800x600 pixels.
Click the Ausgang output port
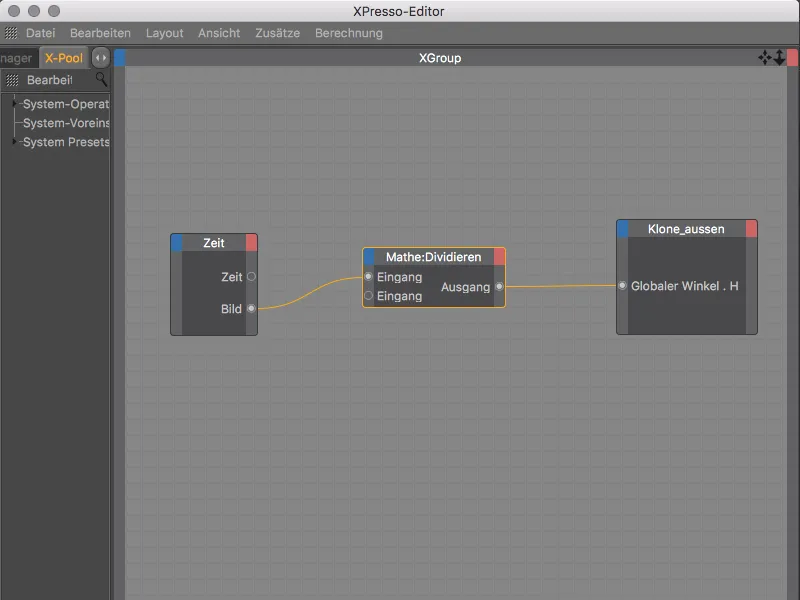tap(499, 287)
